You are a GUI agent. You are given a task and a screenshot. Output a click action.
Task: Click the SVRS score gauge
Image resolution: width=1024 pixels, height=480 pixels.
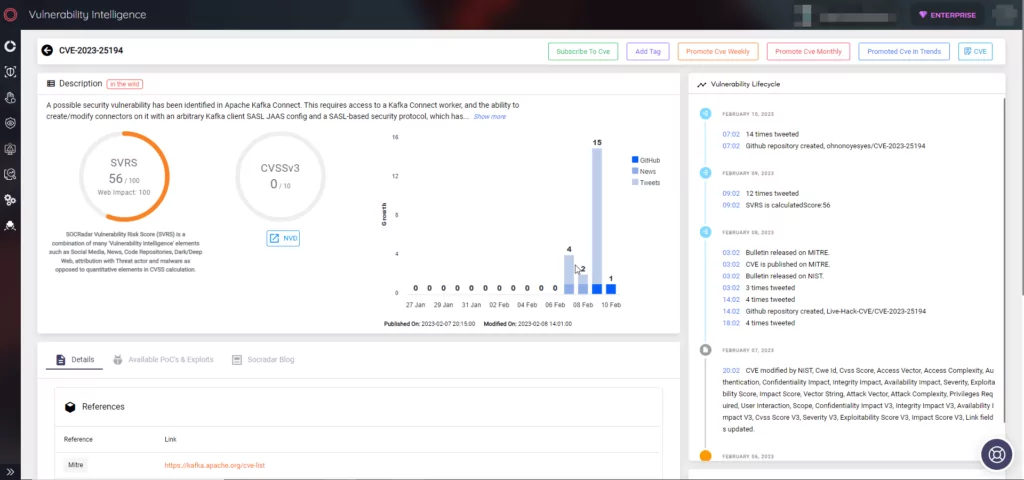[x=124, y=177]
